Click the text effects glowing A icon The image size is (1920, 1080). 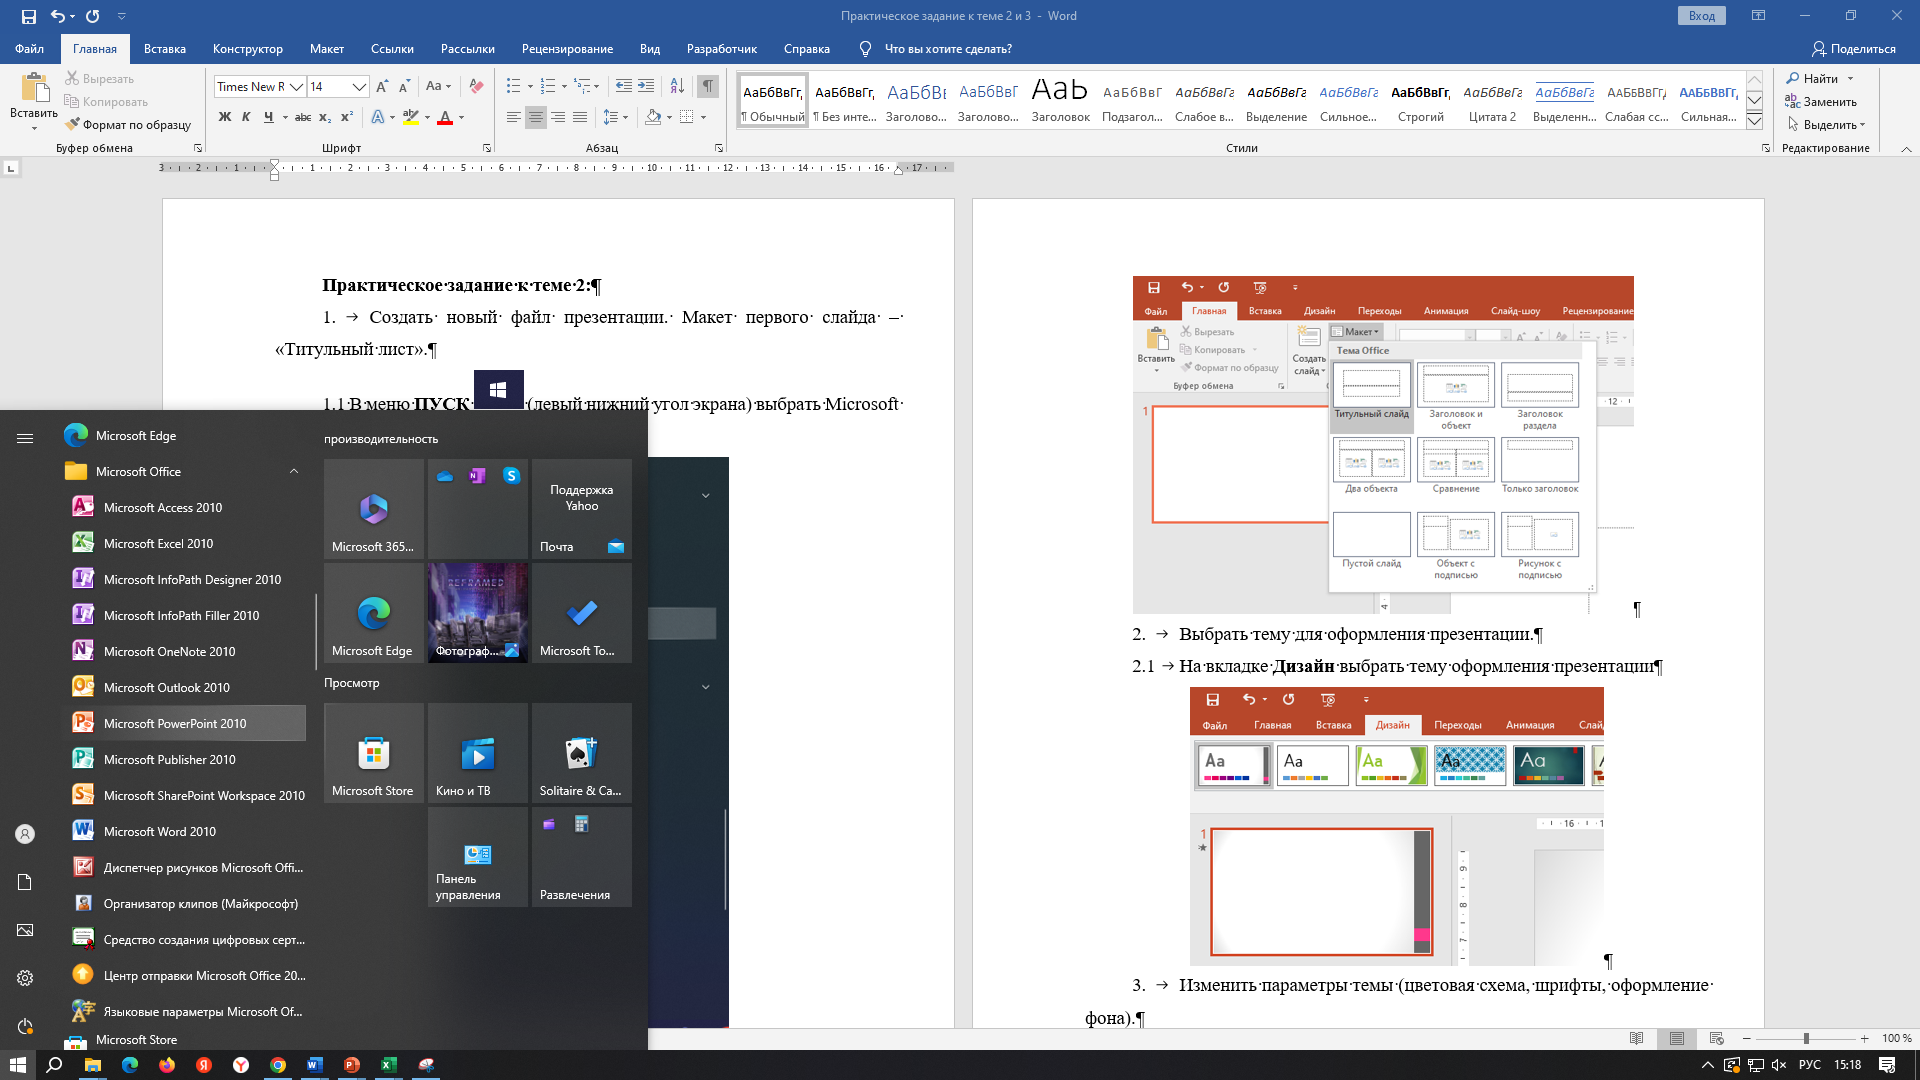tap(378, 117)
